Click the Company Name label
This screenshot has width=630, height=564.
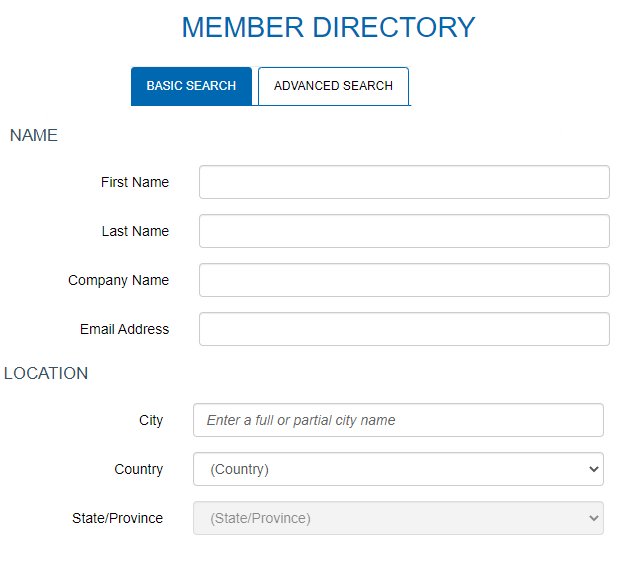(x=118, y=280)
